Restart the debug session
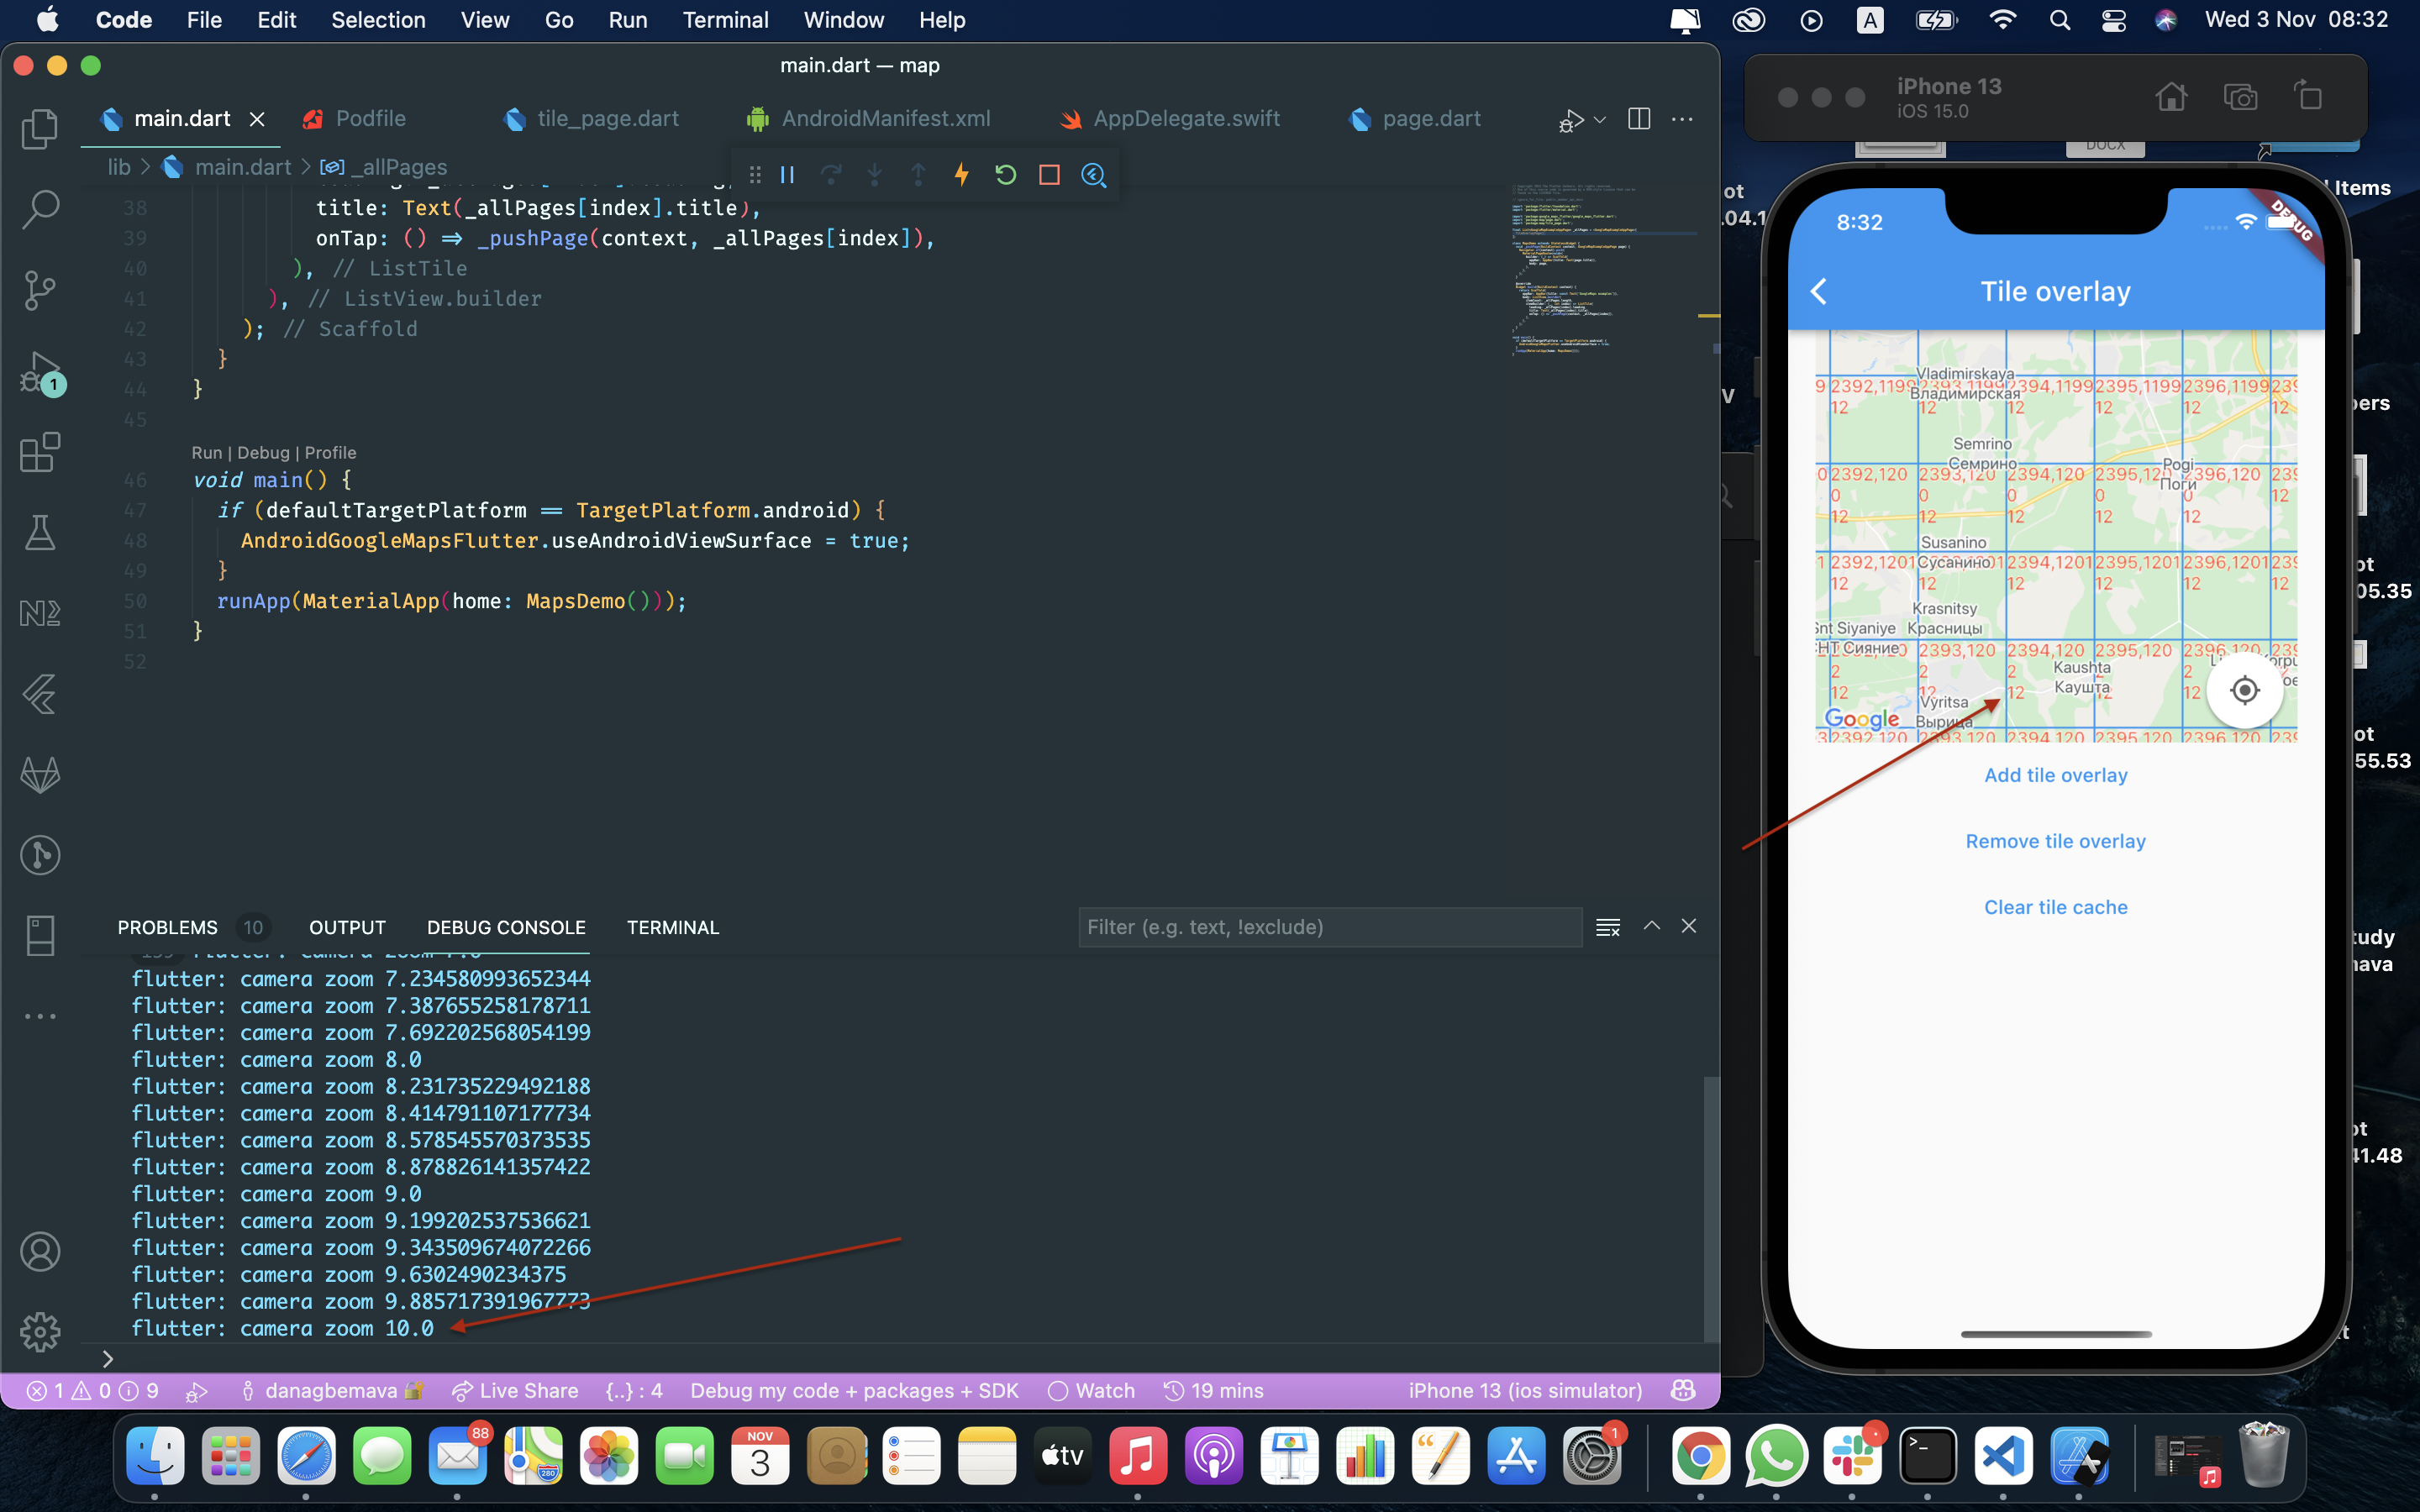 pyautogui.click(x=1005, y=175)
